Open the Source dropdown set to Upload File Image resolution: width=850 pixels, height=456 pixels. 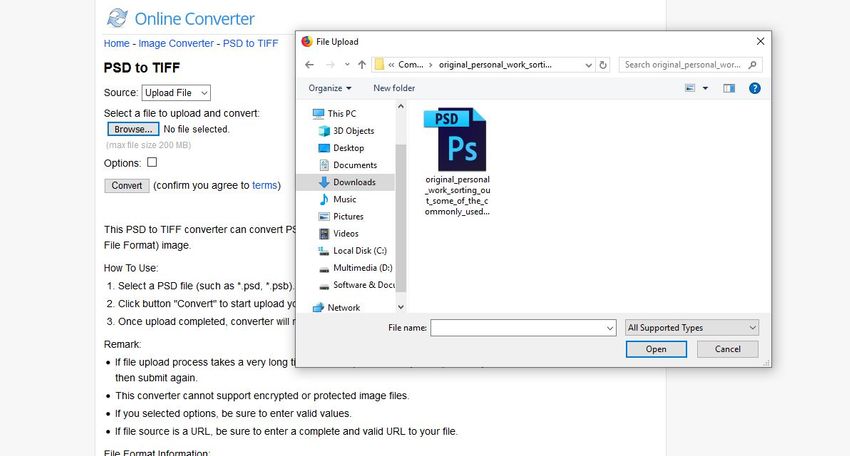tap(176, 93)
